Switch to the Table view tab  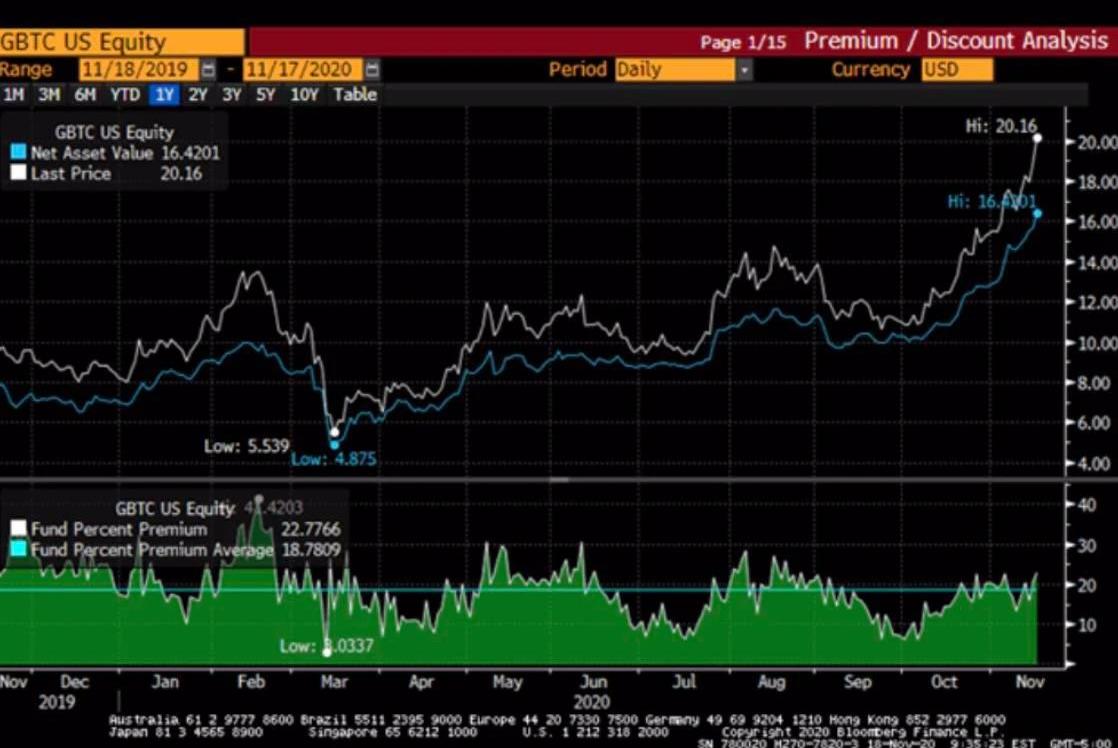coord(355,95)
